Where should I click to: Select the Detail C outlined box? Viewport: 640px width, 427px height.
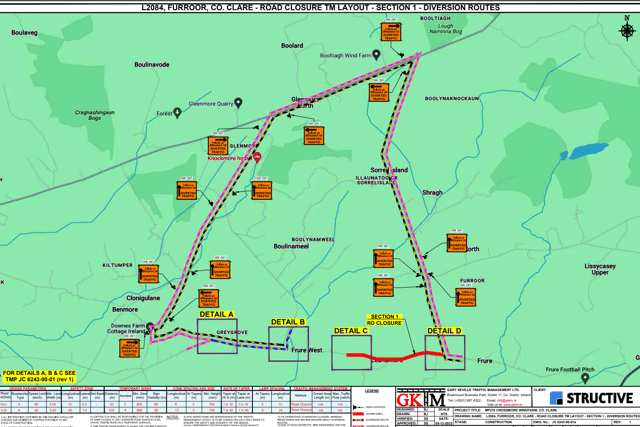(x=351, y=353)
